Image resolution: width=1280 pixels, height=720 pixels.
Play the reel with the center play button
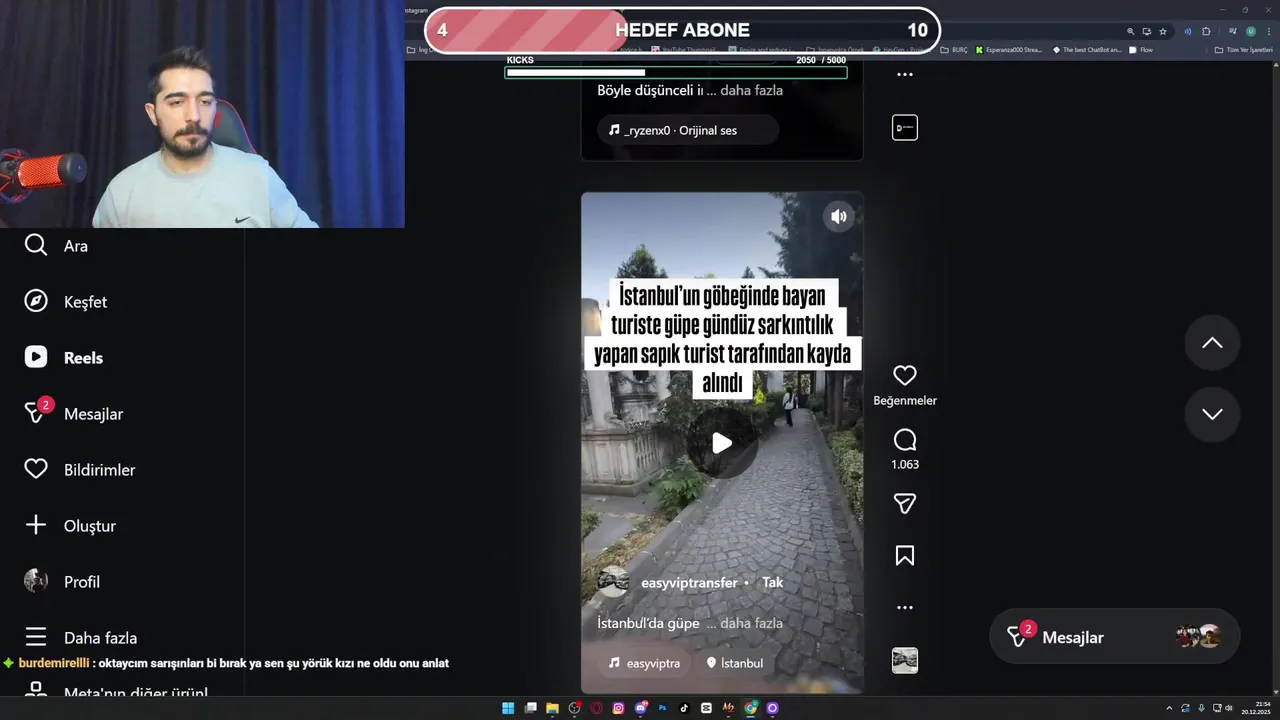pyautogui.click(x=722, y=443)
